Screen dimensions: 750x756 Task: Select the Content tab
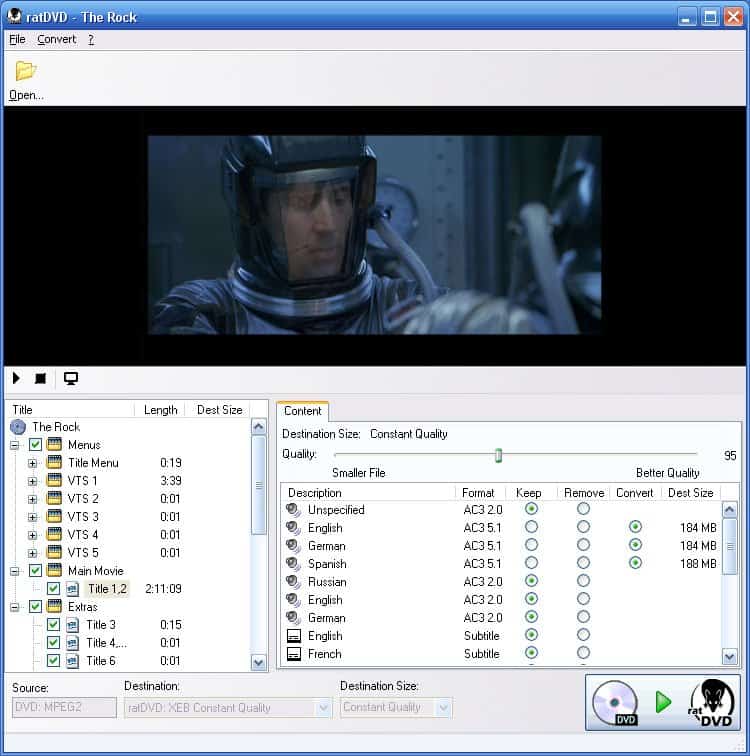click(302, 411)
